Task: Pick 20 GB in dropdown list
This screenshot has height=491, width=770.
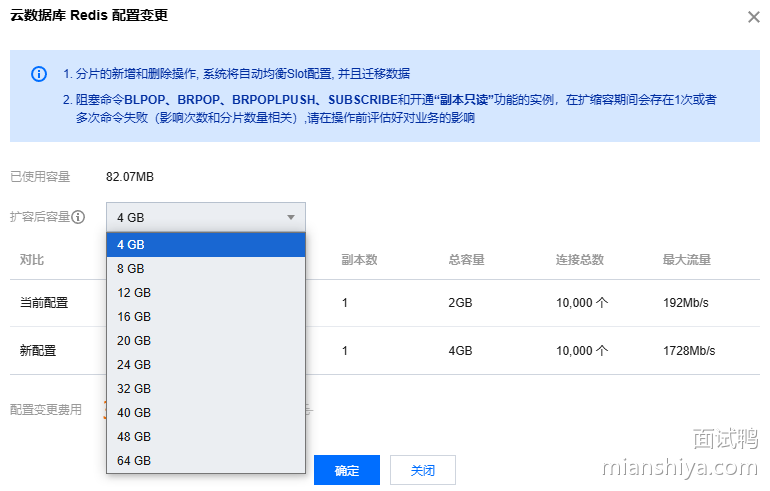Action: tap(205, 341)
